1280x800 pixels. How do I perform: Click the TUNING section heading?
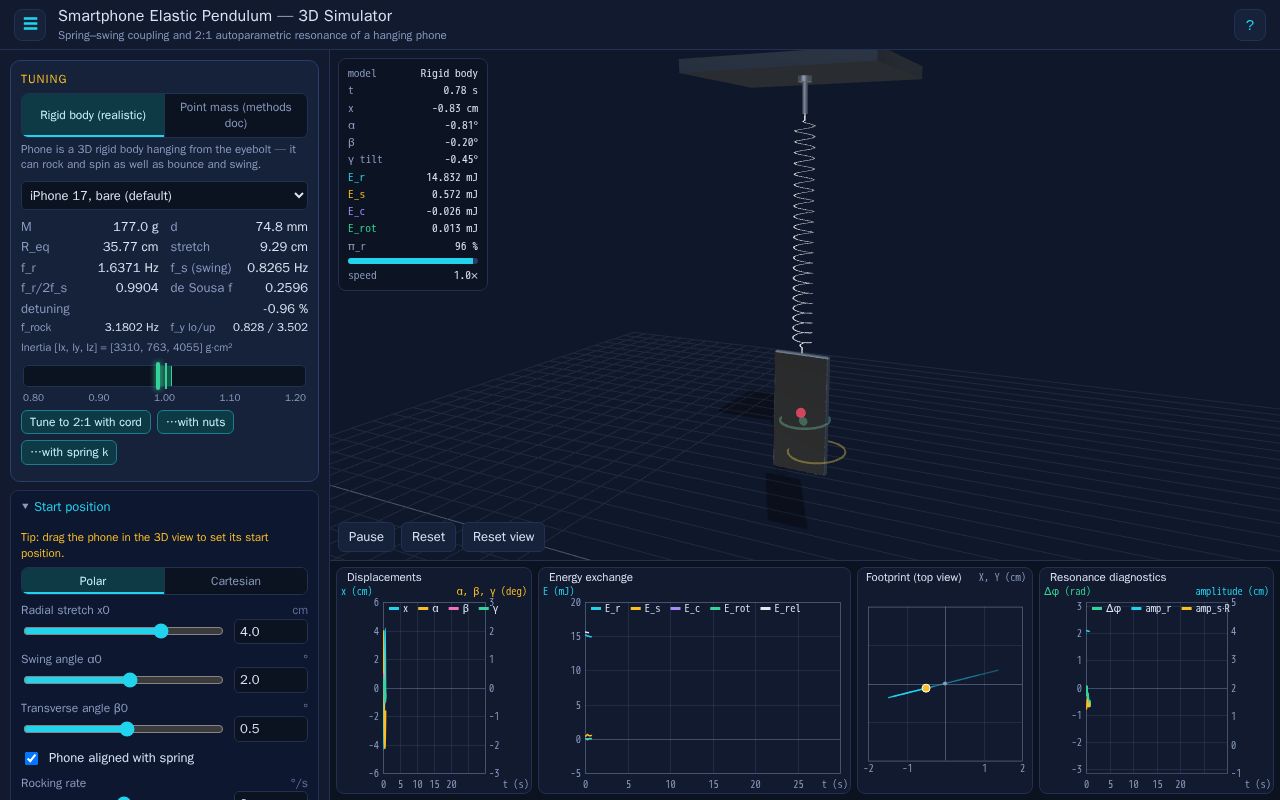point(44,79)
